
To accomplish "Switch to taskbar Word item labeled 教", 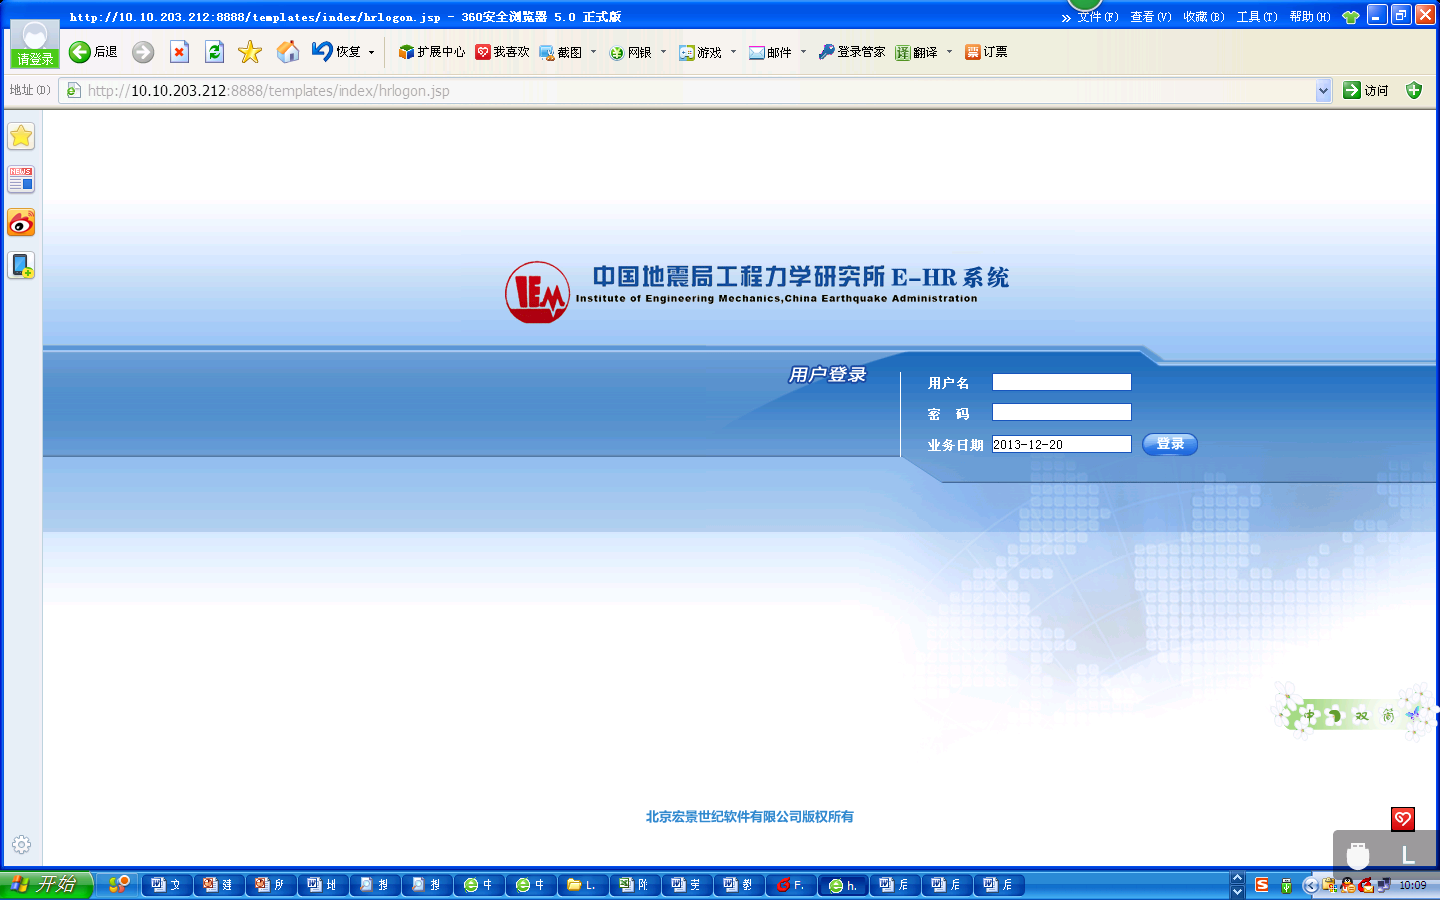I will click(739, 885).
